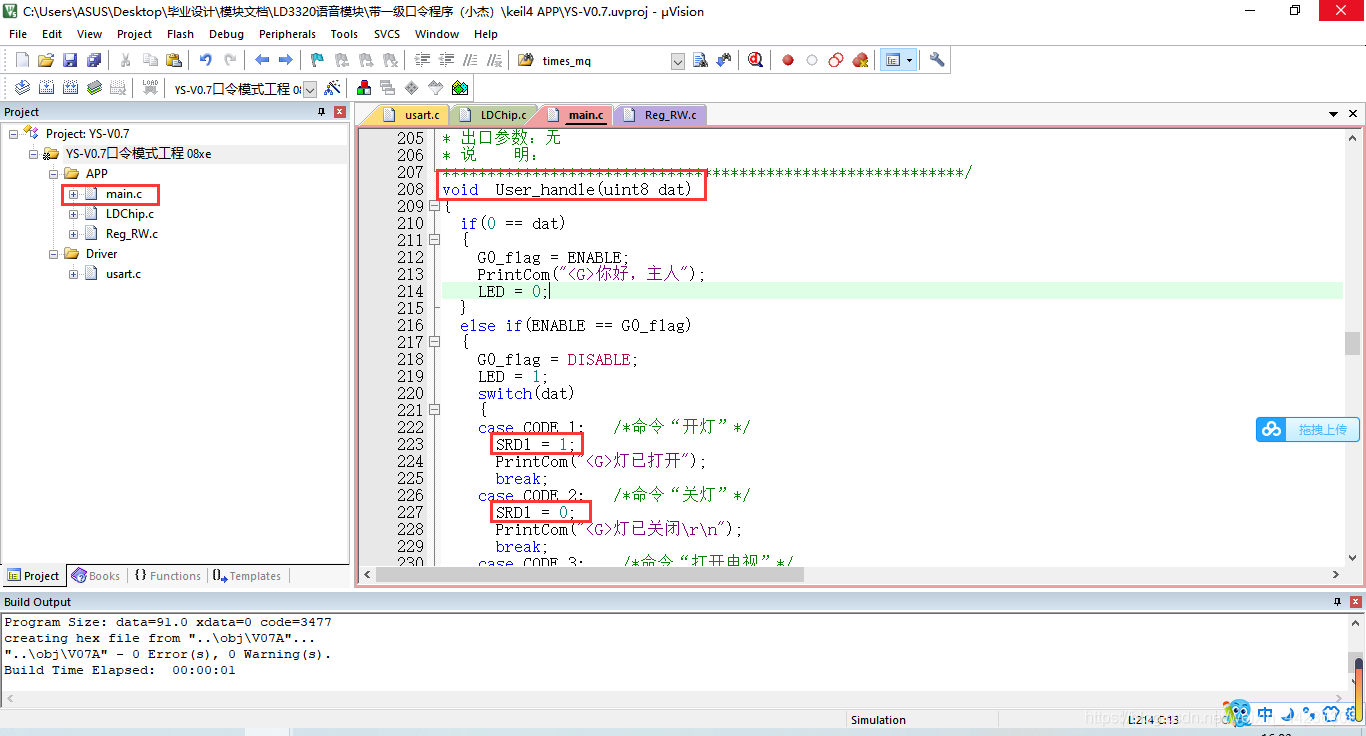Open the Configuration wrench icon
1366x736 pixels.
937,60
